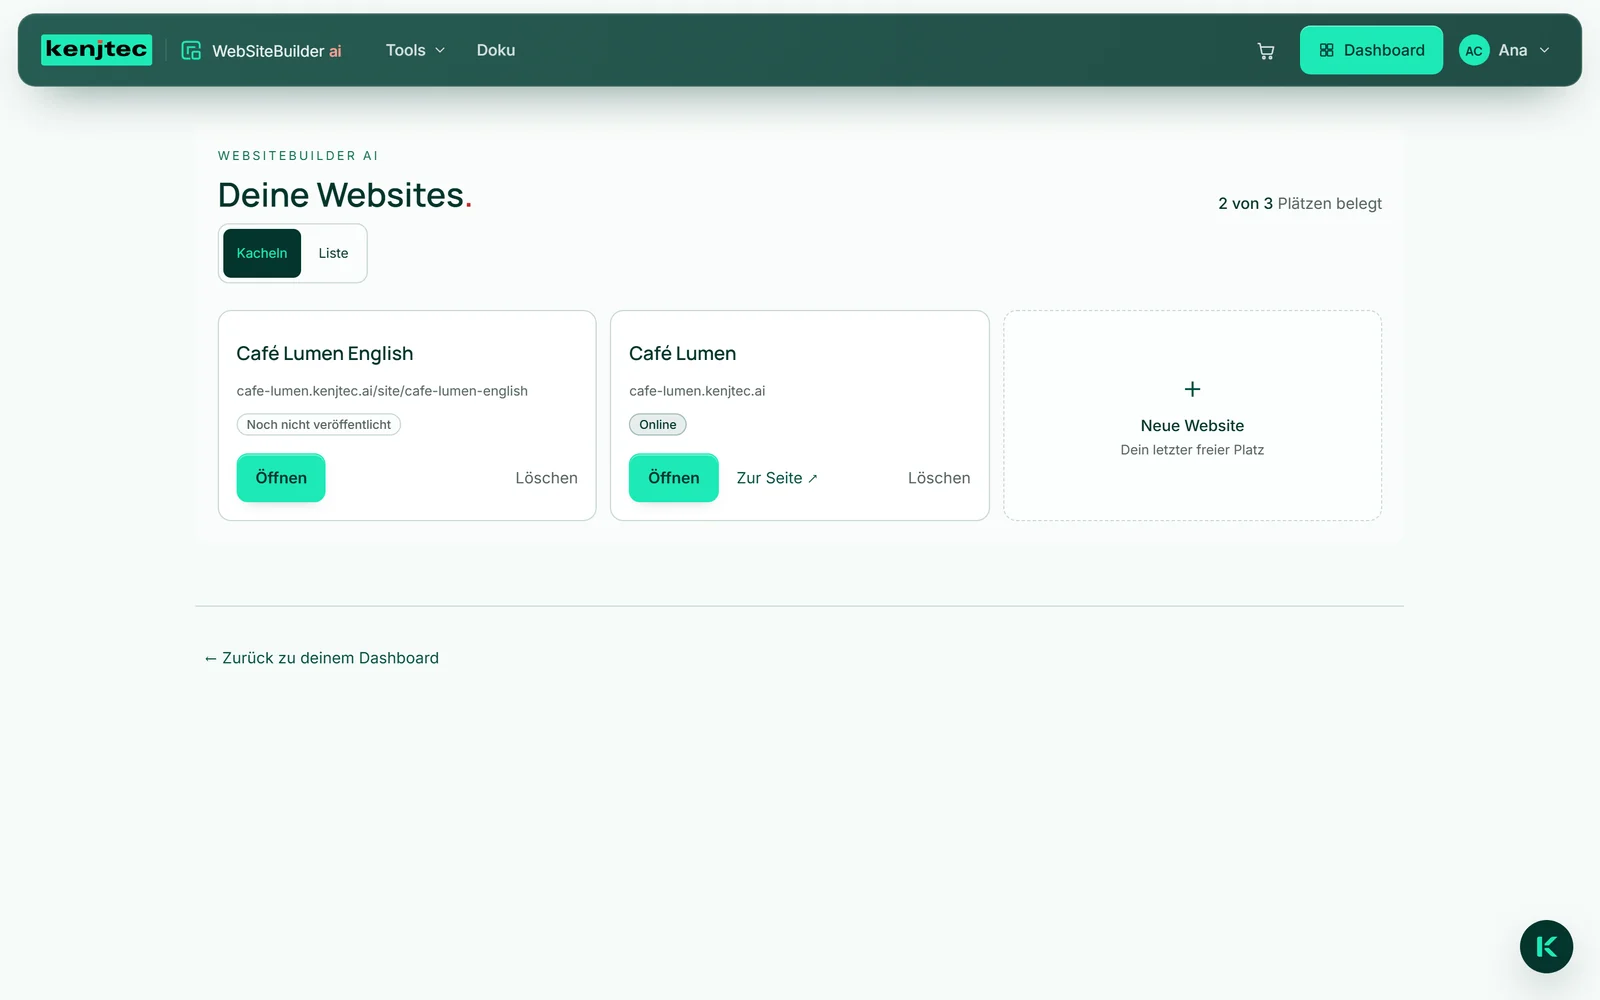The width and height of the screenshot is (1600, 1000).
Task: Click the Dashboard grid icon
Action: tap(1326, 50)
